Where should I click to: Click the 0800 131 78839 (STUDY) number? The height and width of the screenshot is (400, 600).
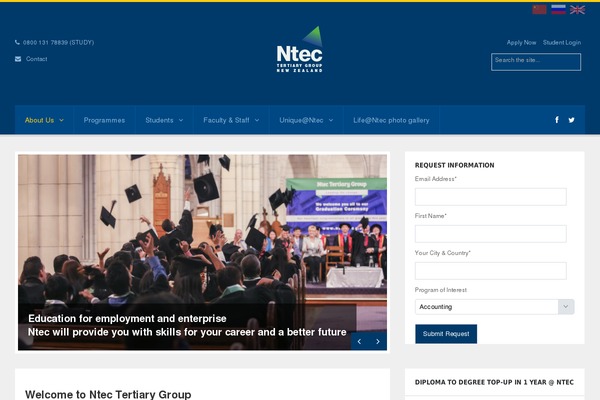tap(58, 42)
